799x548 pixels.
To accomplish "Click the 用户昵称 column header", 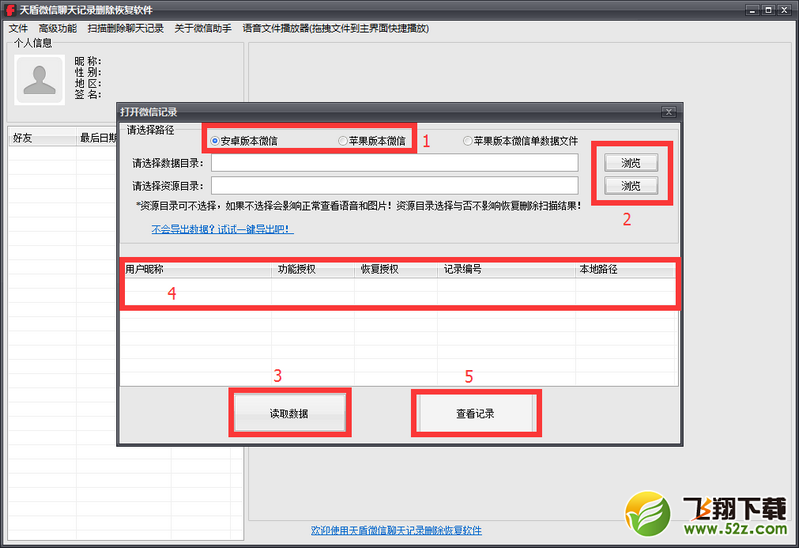I will click(198, 270).
